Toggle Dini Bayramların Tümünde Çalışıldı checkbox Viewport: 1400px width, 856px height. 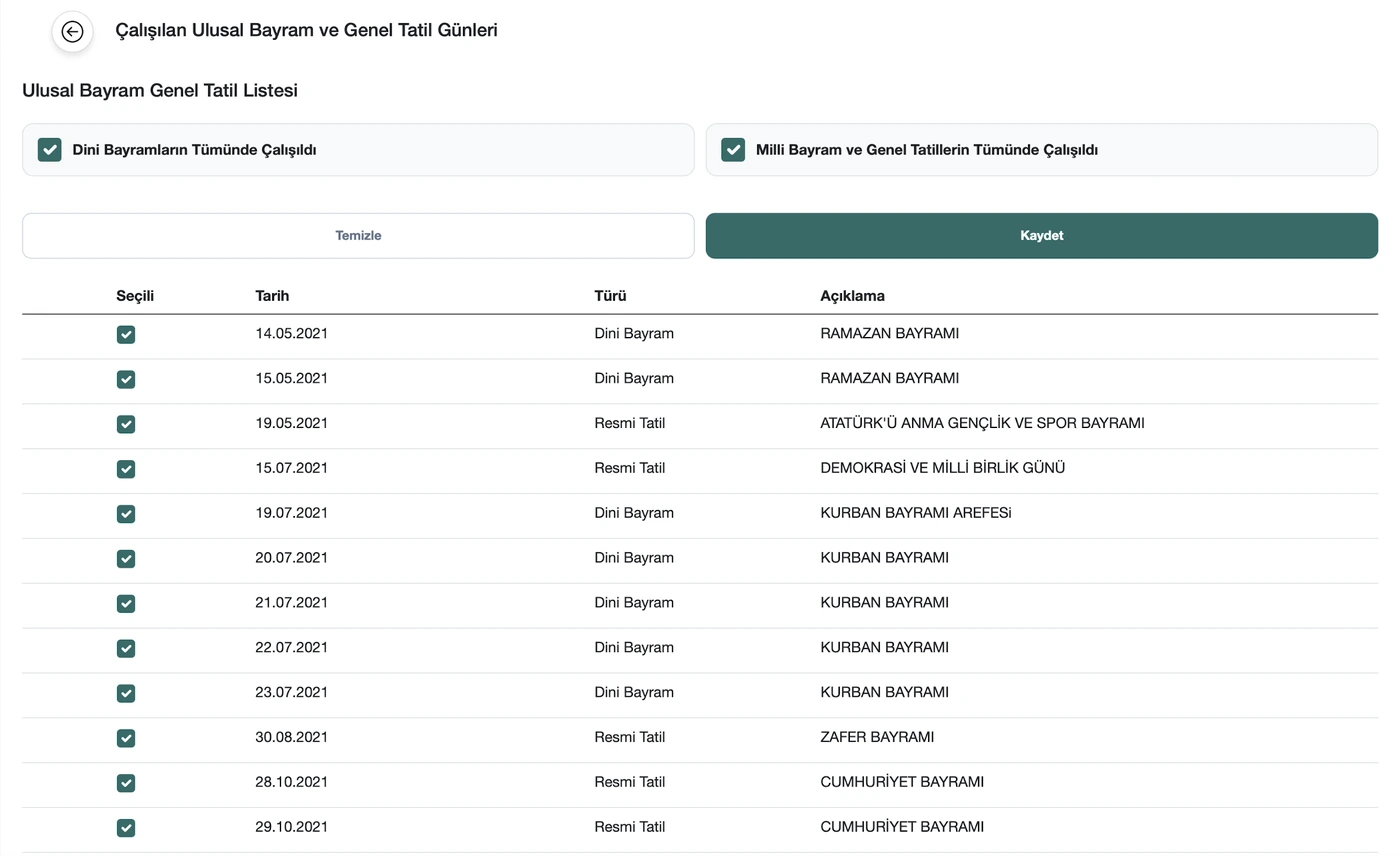(50, 150)
